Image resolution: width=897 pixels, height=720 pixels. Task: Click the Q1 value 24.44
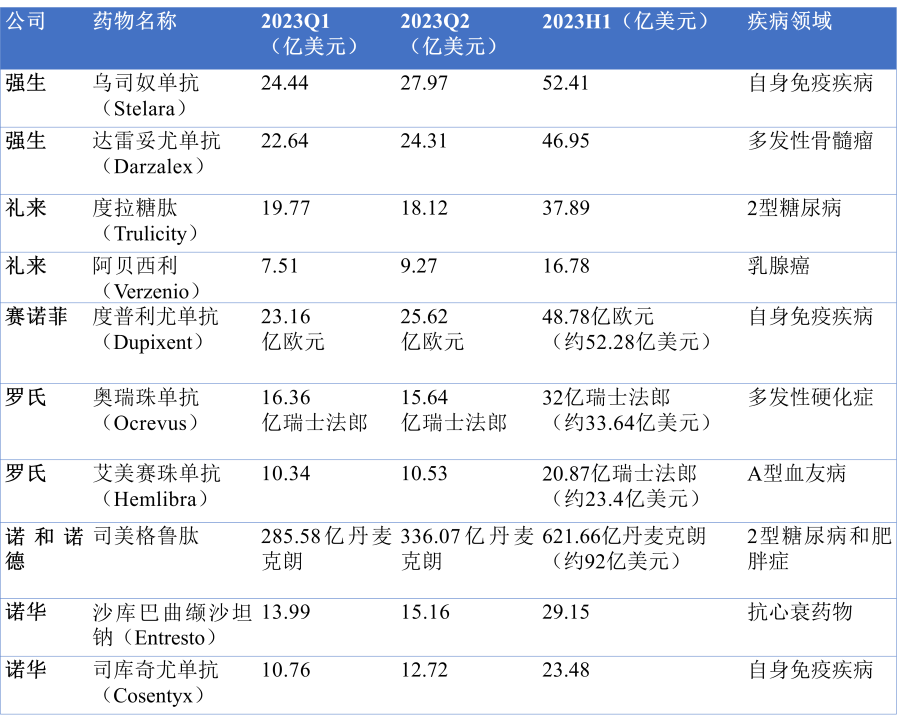pos(285,83)
